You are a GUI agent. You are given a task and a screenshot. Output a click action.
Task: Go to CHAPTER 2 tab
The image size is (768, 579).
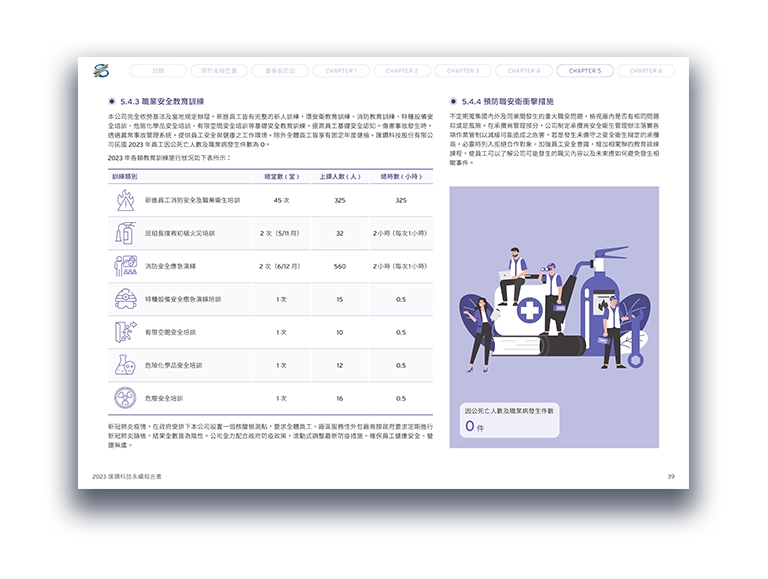point(402,71)
